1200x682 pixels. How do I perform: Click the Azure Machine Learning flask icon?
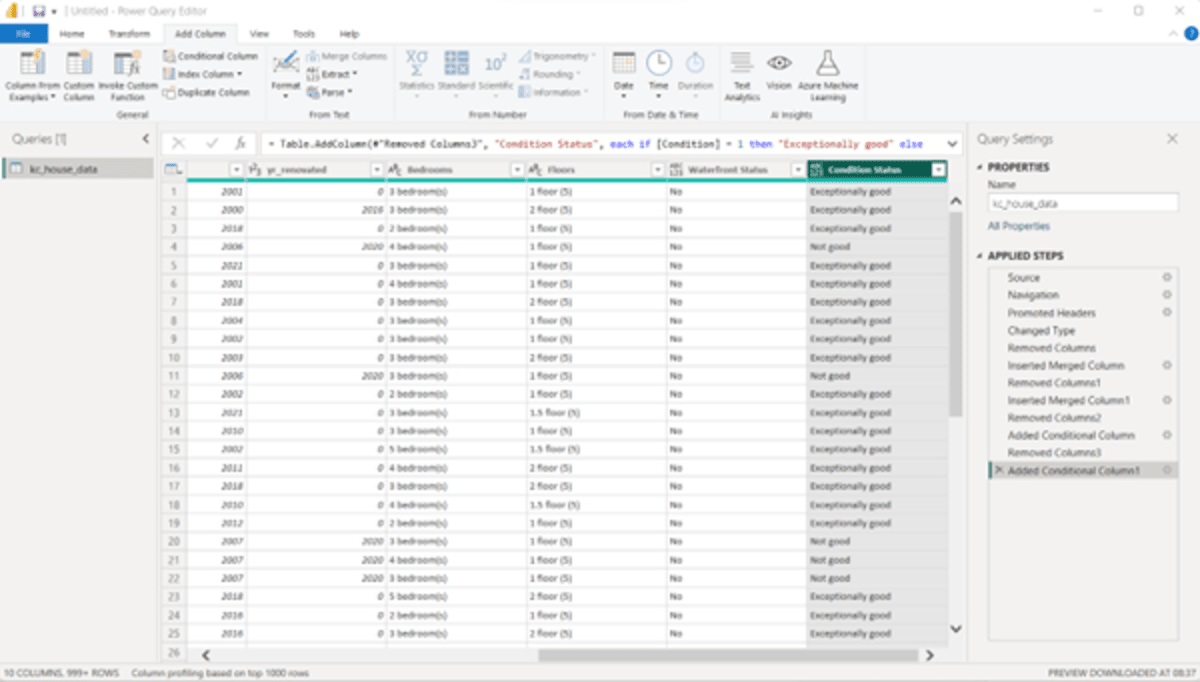(827, 64)
